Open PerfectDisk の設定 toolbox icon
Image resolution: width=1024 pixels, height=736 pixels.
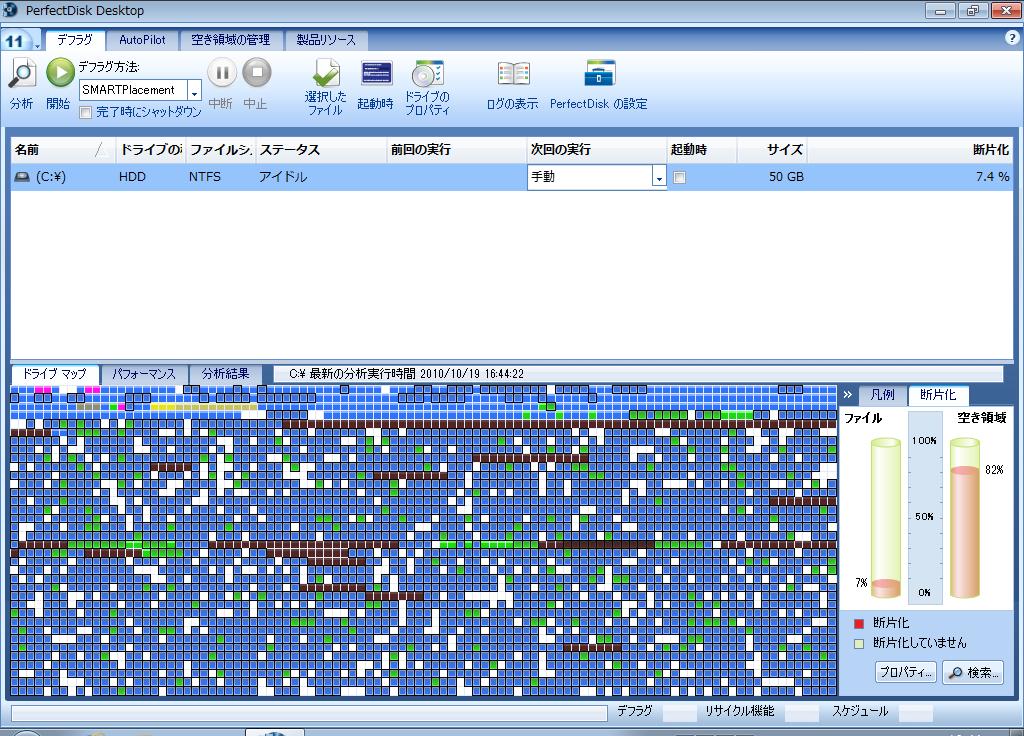[x=600, y=73]
